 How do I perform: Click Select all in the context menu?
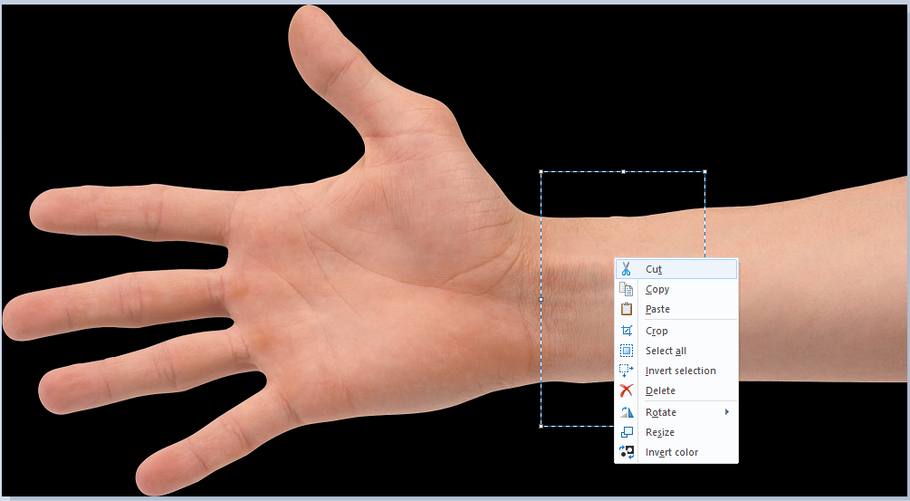677,351
